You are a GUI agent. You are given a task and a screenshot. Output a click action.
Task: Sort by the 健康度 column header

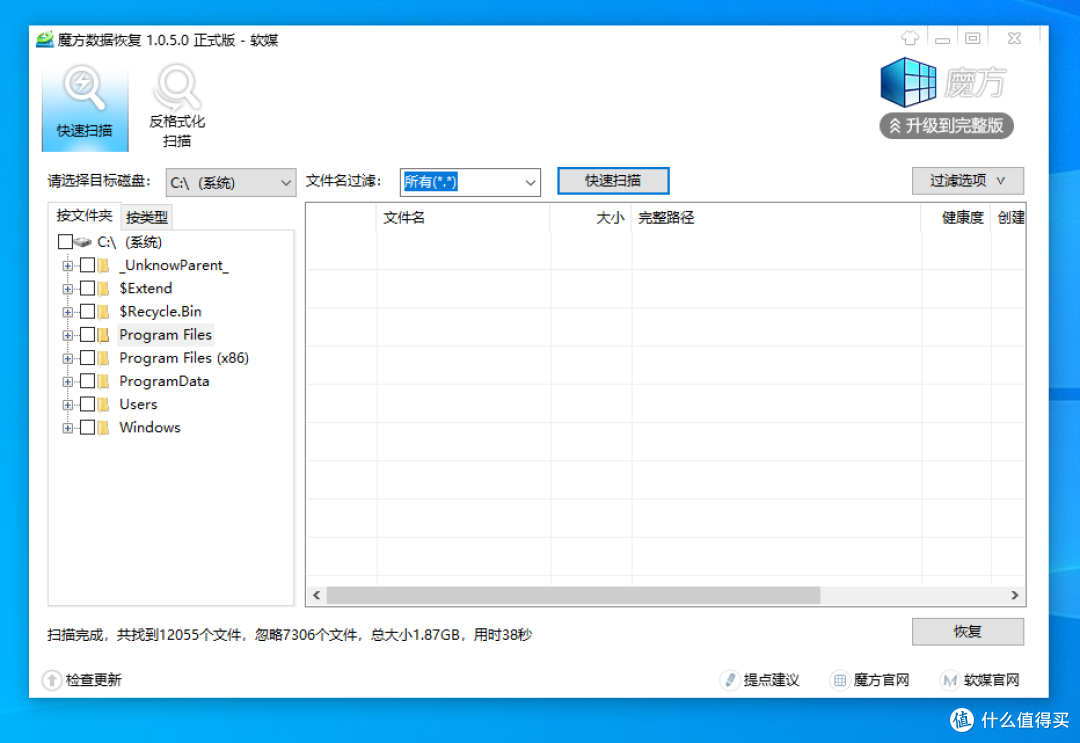[x=955, y=218]
